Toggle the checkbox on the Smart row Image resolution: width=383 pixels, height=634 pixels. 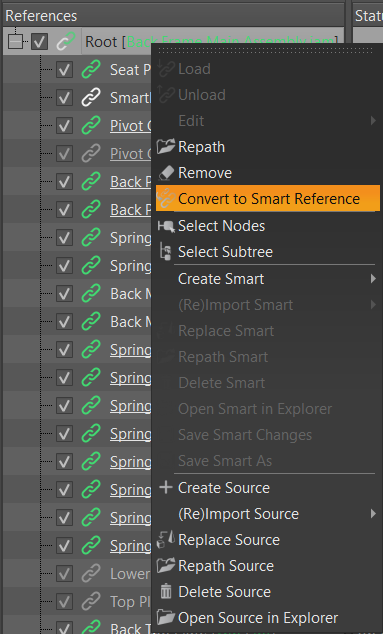(64, 98)
